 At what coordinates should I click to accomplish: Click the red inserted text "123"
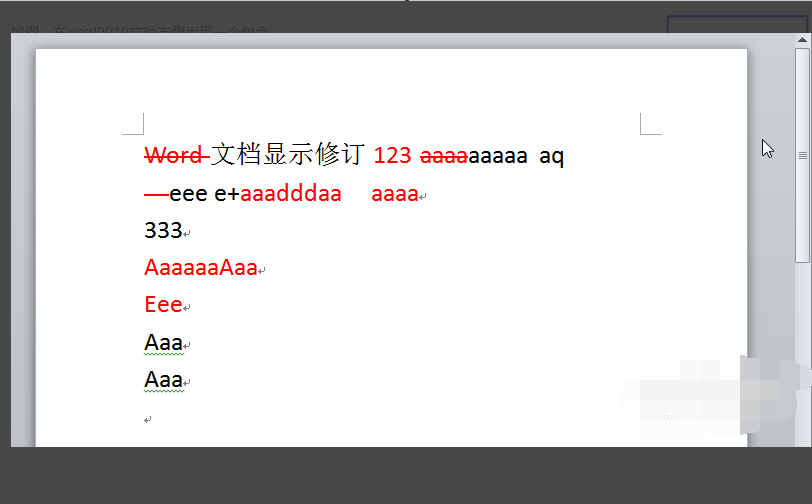(392, 155)
